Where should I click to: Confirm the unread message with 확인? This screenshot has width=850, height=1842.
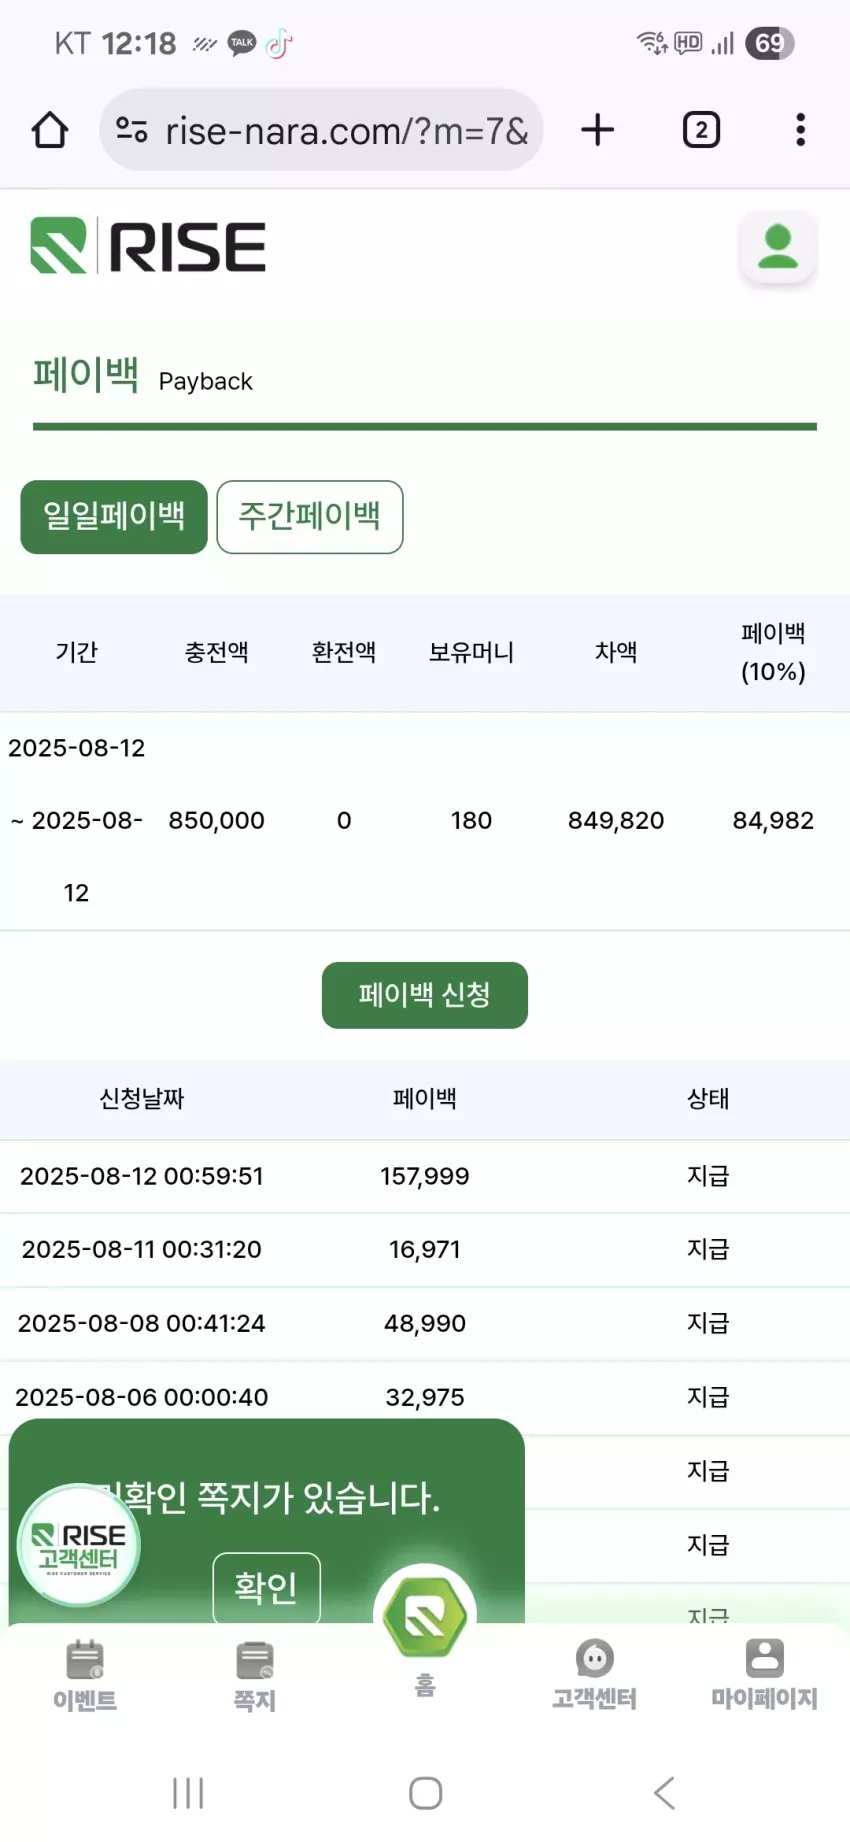(x=266, y=1587)
